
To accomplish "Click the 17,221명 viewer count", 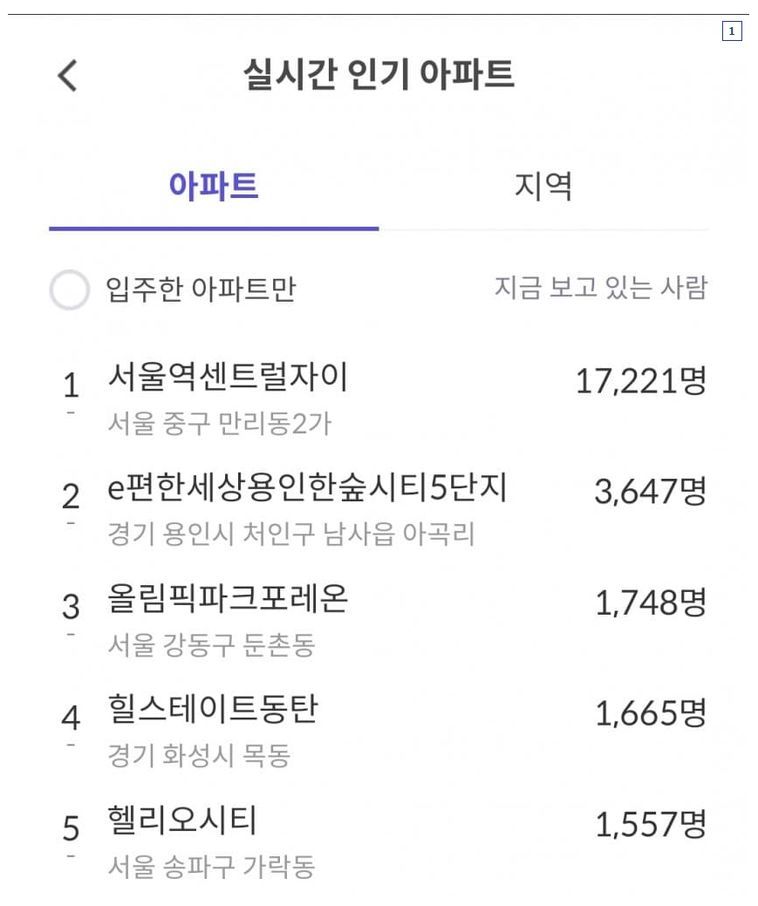I will click(640, 380).
